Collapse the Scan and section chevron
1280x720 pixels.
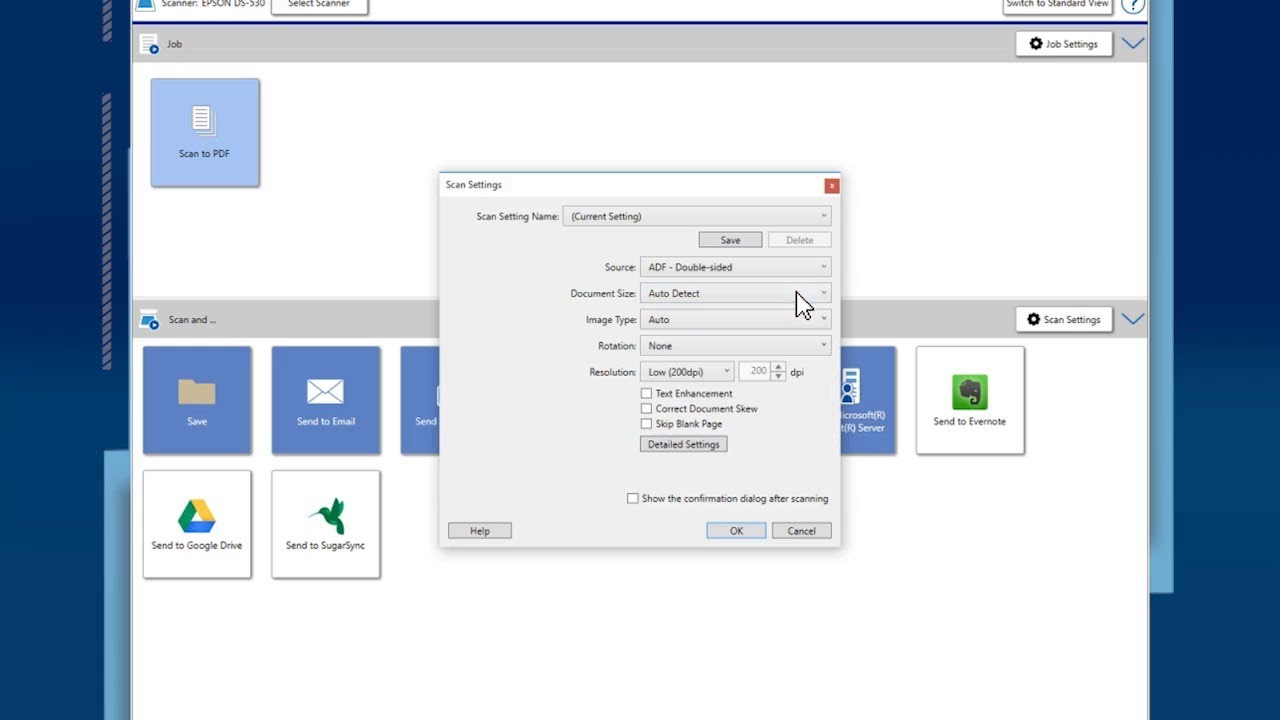click(1133, 320)
